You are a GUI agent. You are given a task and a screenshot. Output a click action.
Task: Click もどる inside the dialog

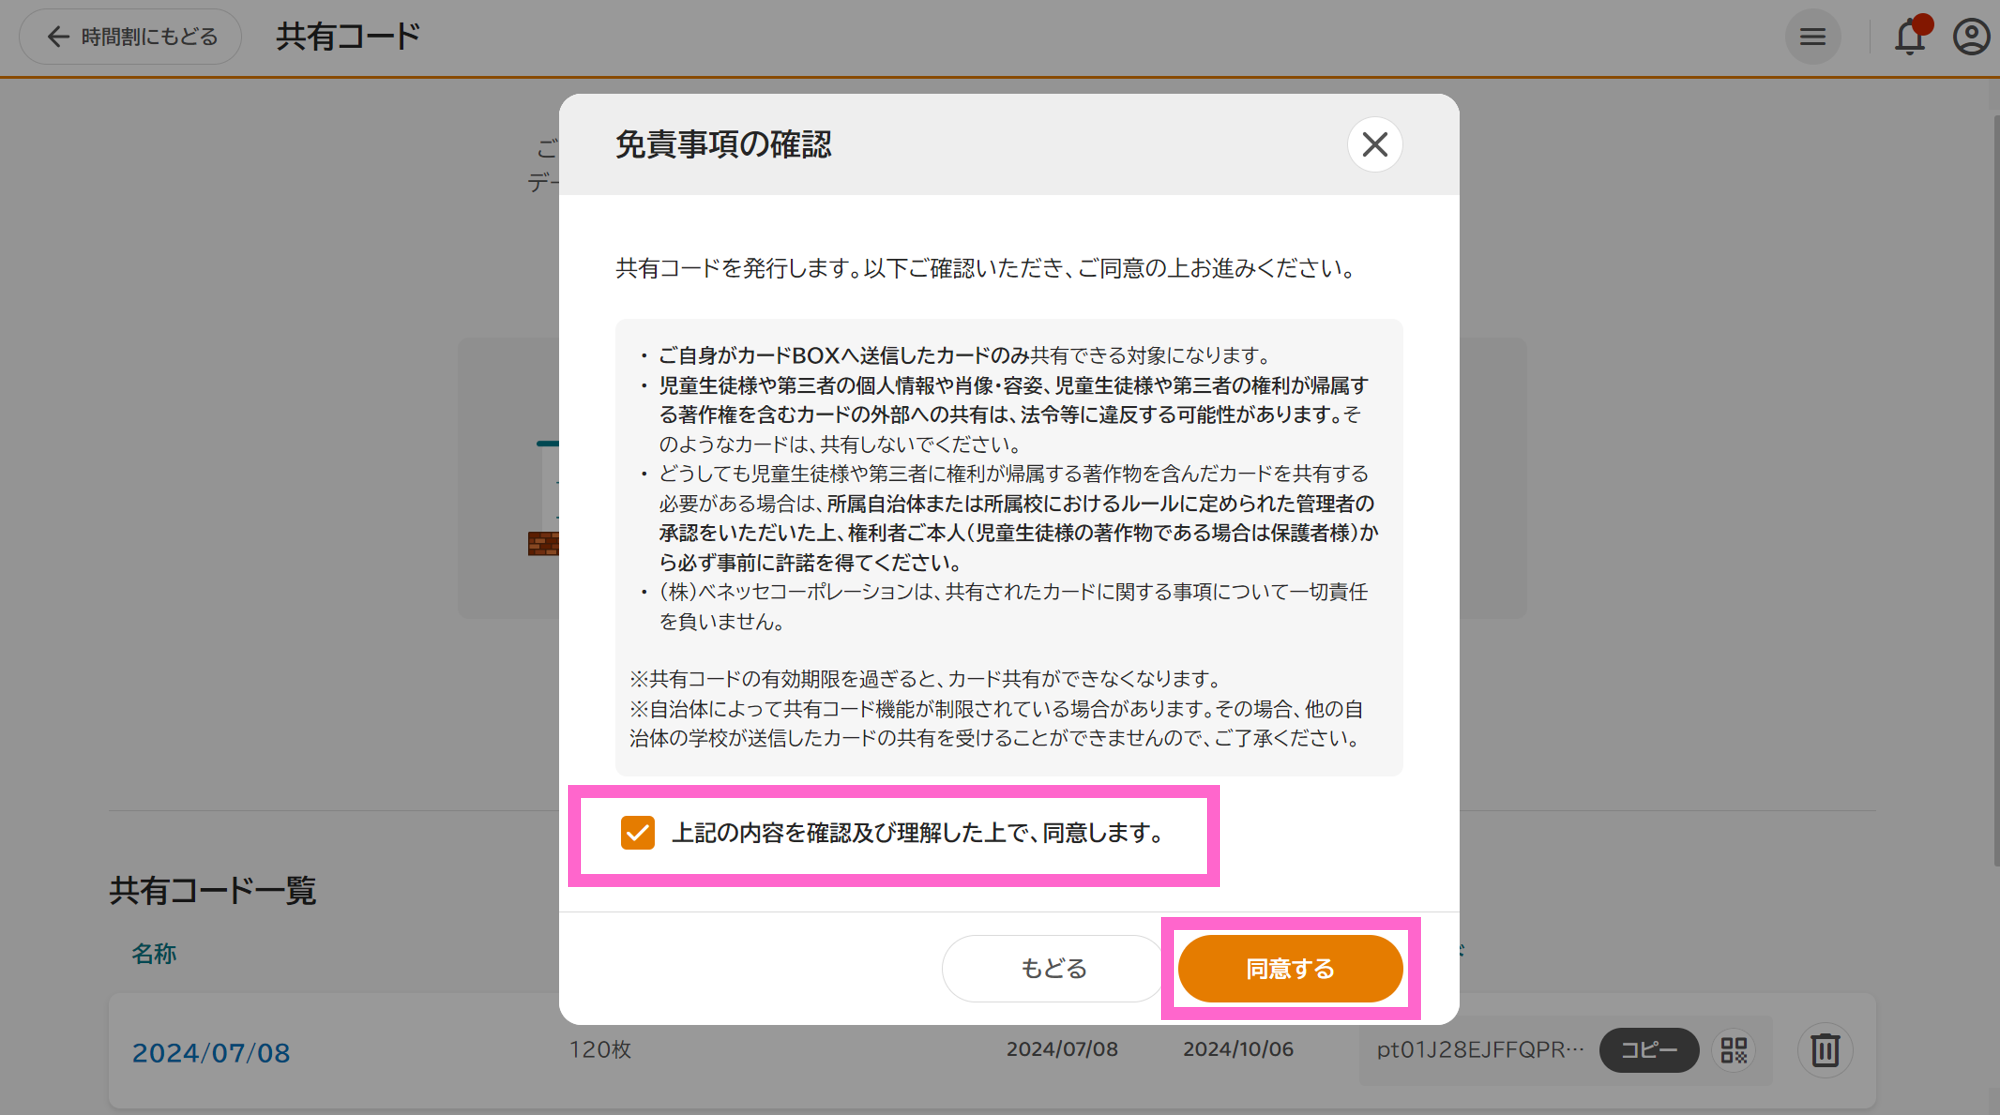1052,968
